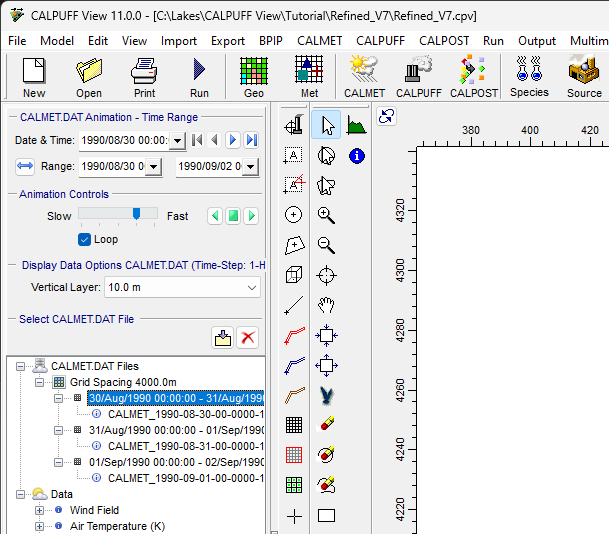Open the CALPOST menu
The width and height of the screenshot is (609, 534).
[444, 41]
